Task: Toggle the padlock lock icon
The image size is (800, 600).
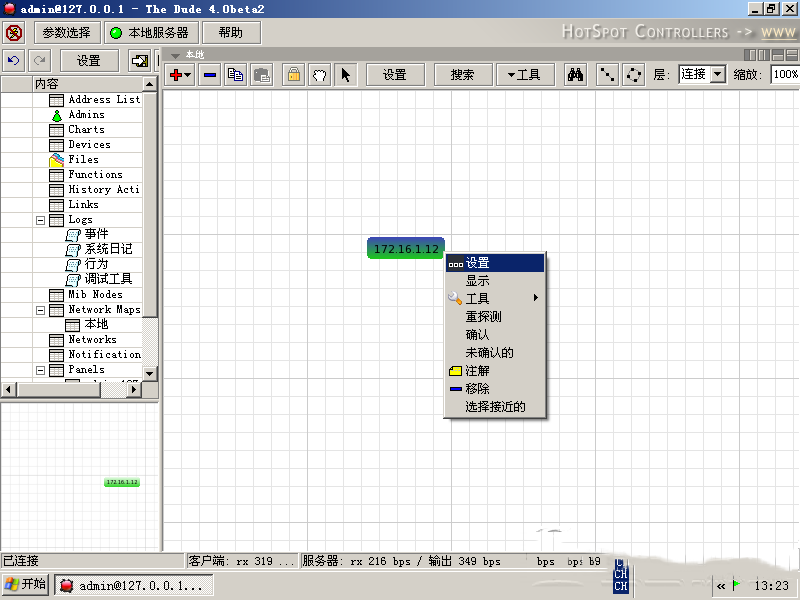Action: pos(294,75)
